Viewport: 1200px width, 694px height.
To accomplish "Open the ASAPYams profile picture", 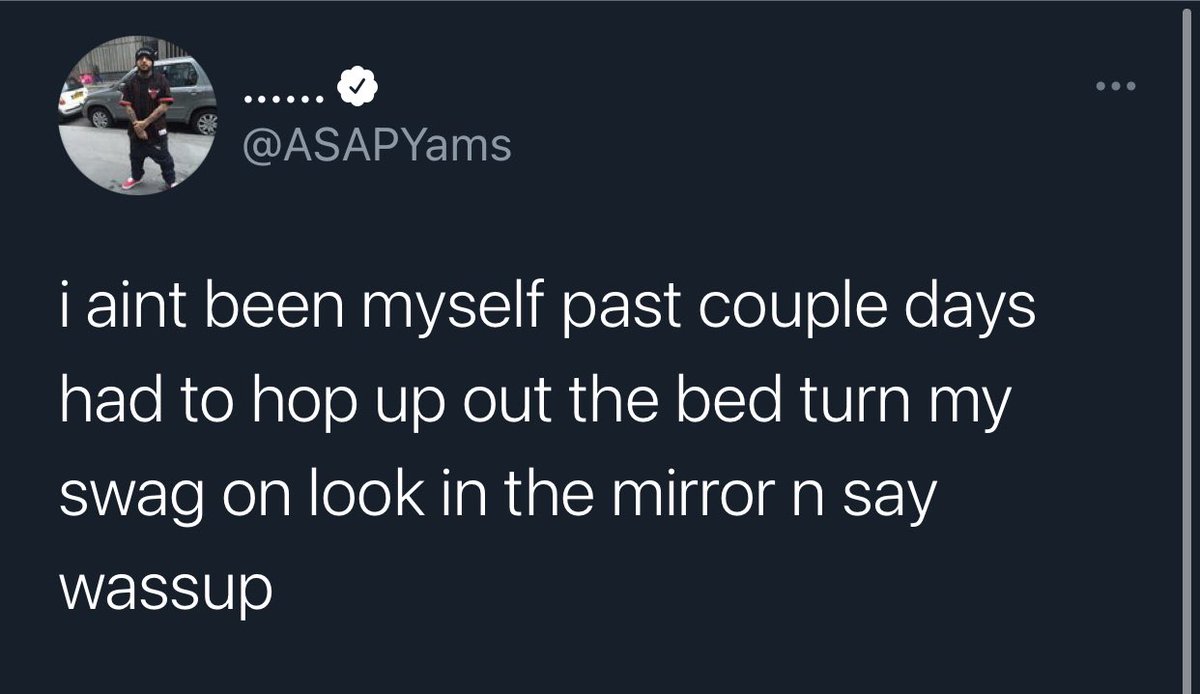I will coord(140,116).
